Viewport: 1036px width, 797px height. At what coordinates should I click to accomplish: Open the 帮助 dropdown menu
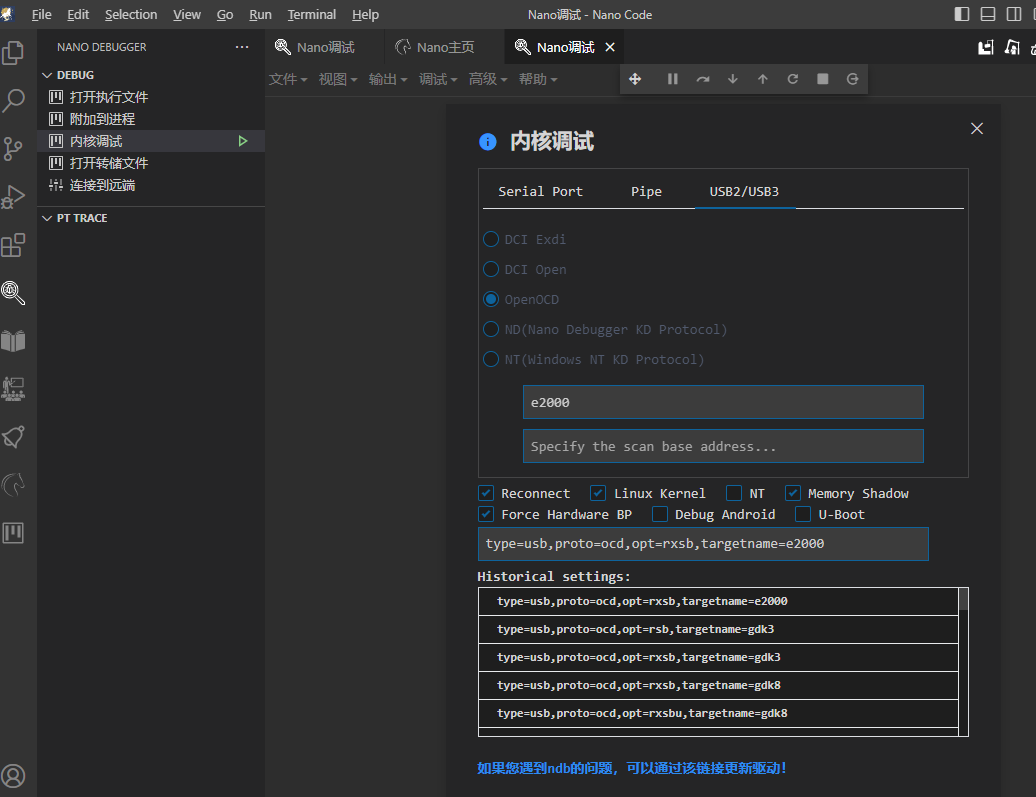tap(538, 79)
